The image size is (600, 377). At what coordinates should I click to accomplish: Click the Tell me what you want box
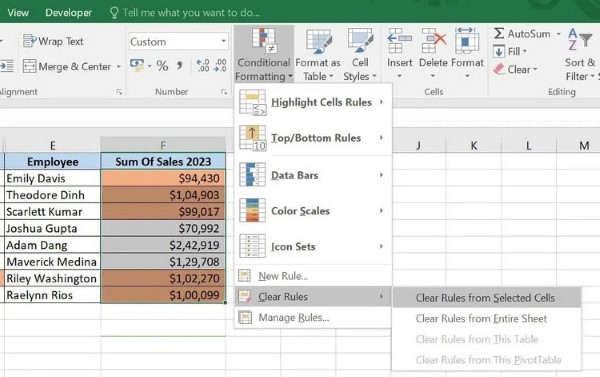pyautogui.click(x=191, y=13)
